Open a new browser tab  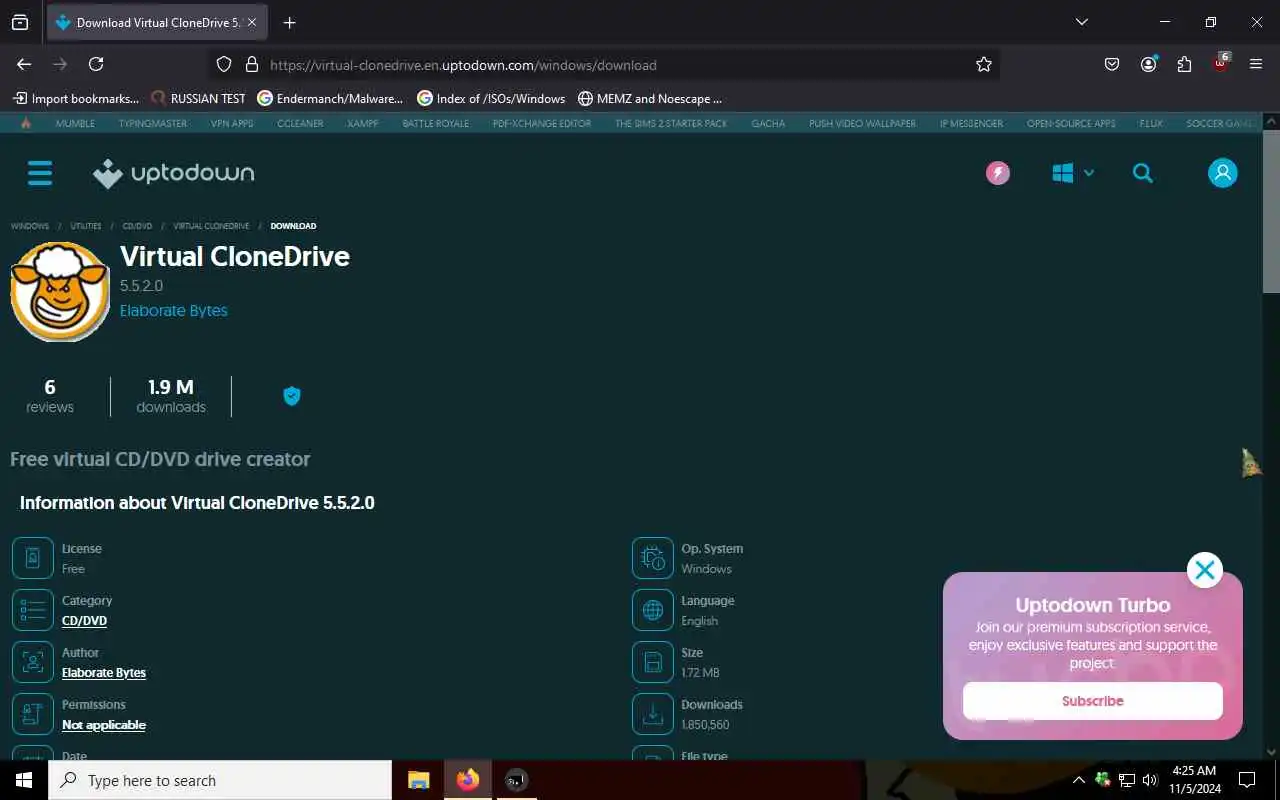click(290, 22)
